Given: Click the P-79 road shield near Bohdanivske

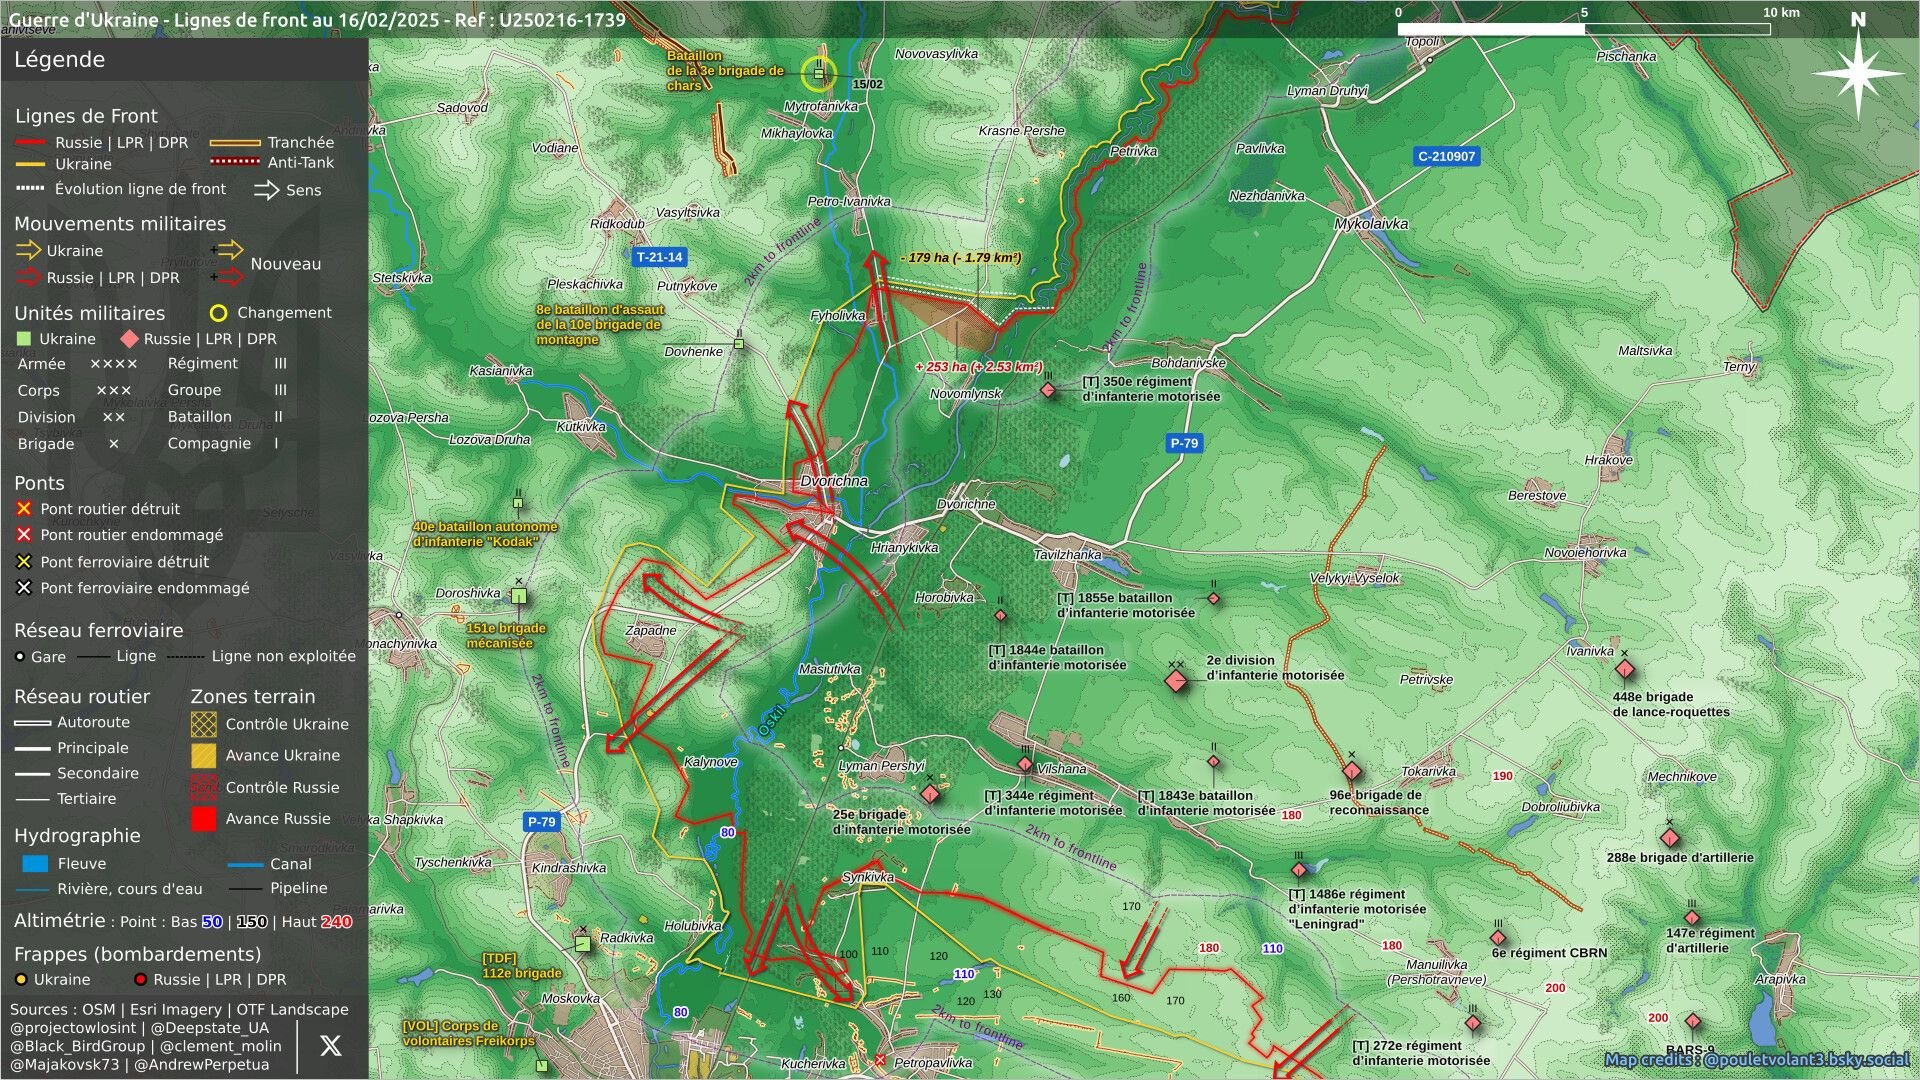Looking at the screenshot, I should 1184,443.
